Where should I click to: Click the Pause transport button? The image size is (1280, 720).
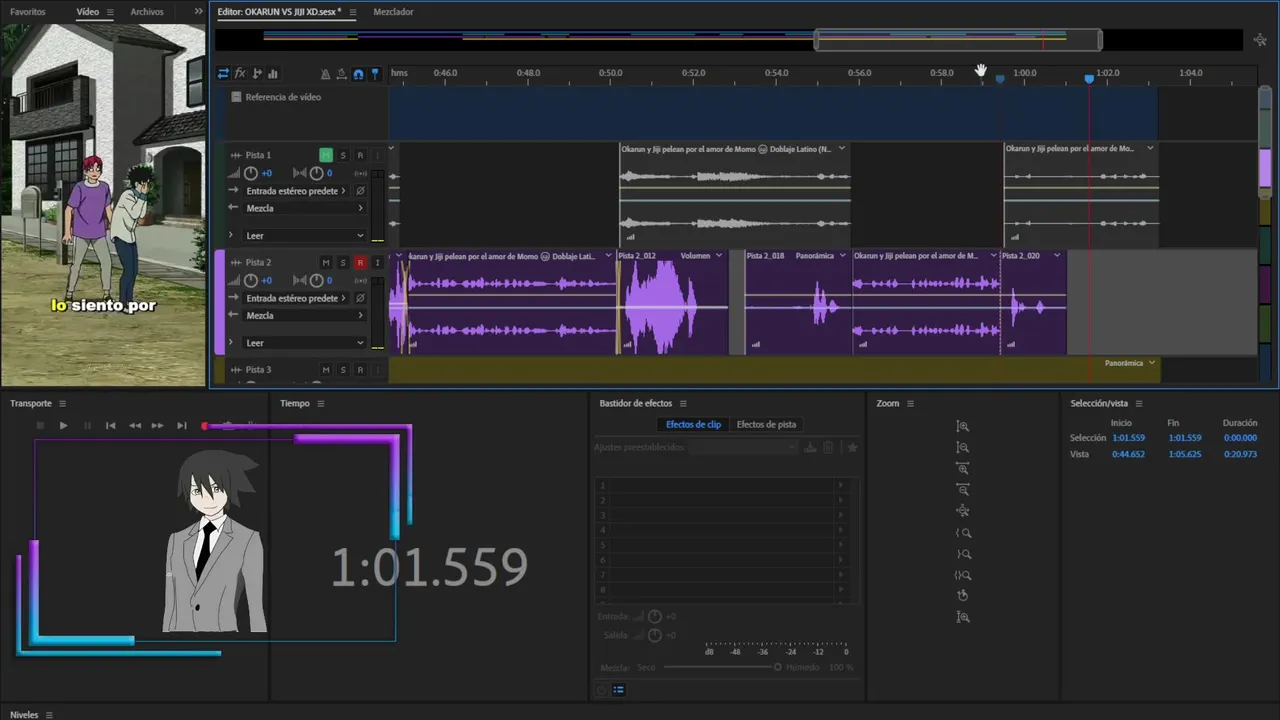coord(87,425)
